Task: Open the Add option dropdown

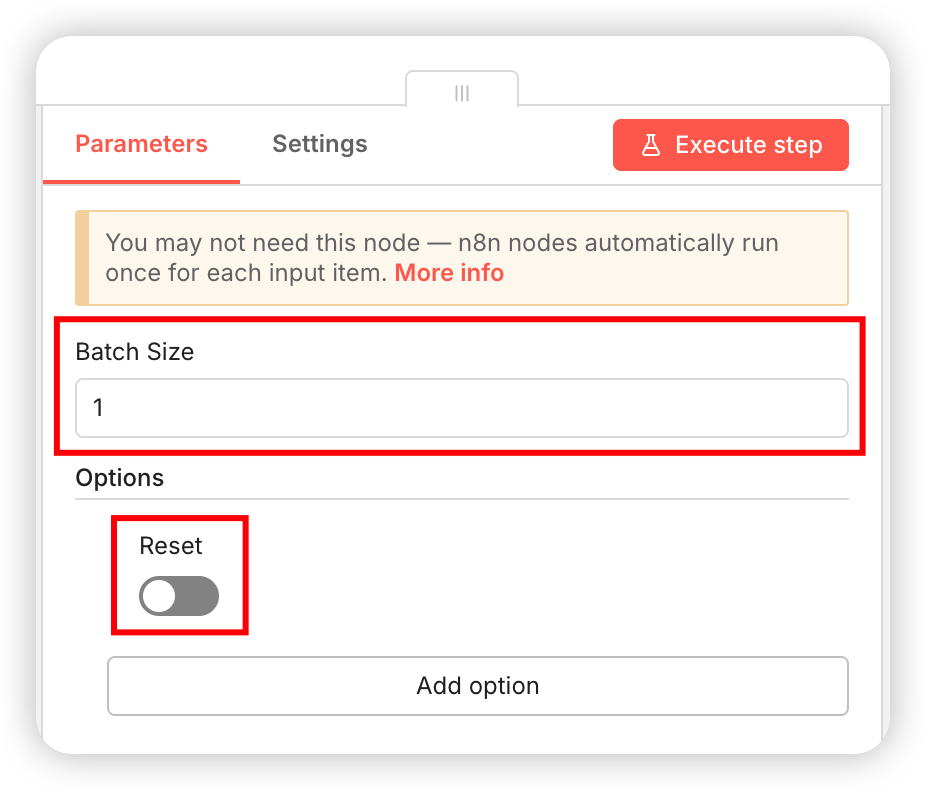Action: pyautogui.click(x=477, y=686)
